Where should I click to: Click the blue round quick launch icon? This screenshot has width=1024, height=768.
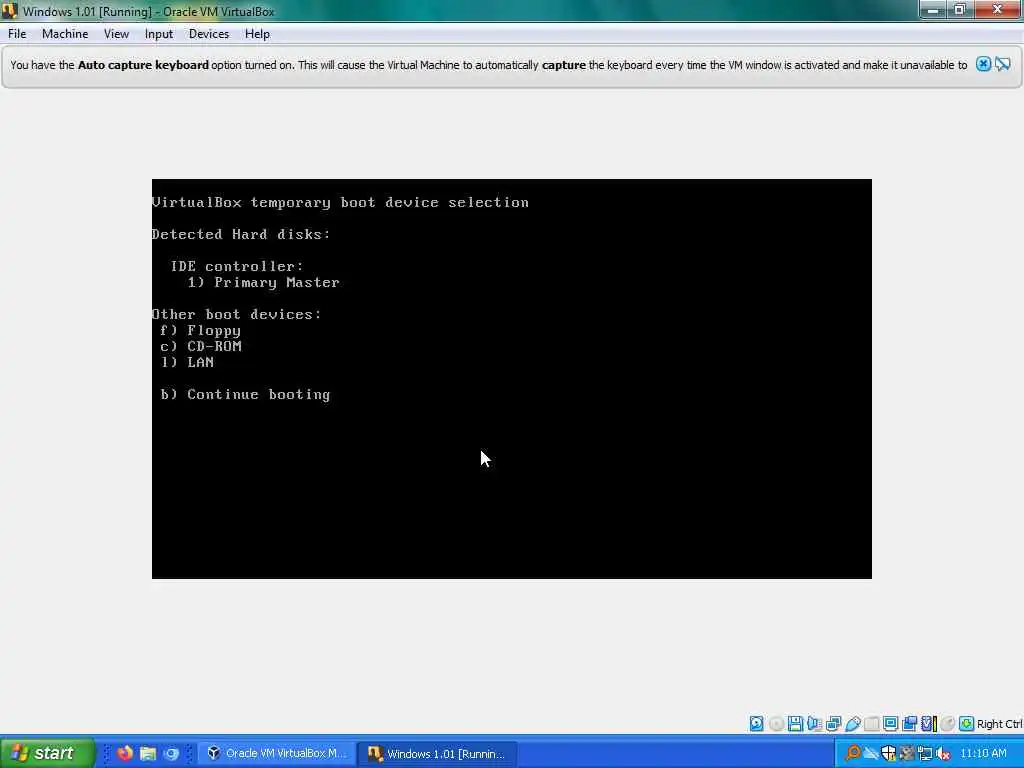pyautogui.click(x=171, y=753)
